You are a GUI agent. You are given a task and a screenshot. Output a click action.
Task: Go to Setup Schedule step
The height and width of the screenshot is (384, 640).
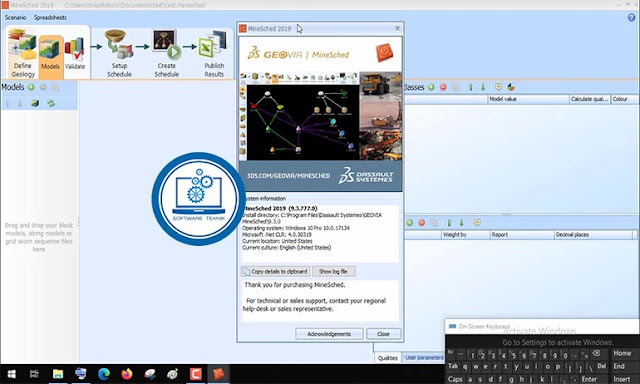coord(119,53)
